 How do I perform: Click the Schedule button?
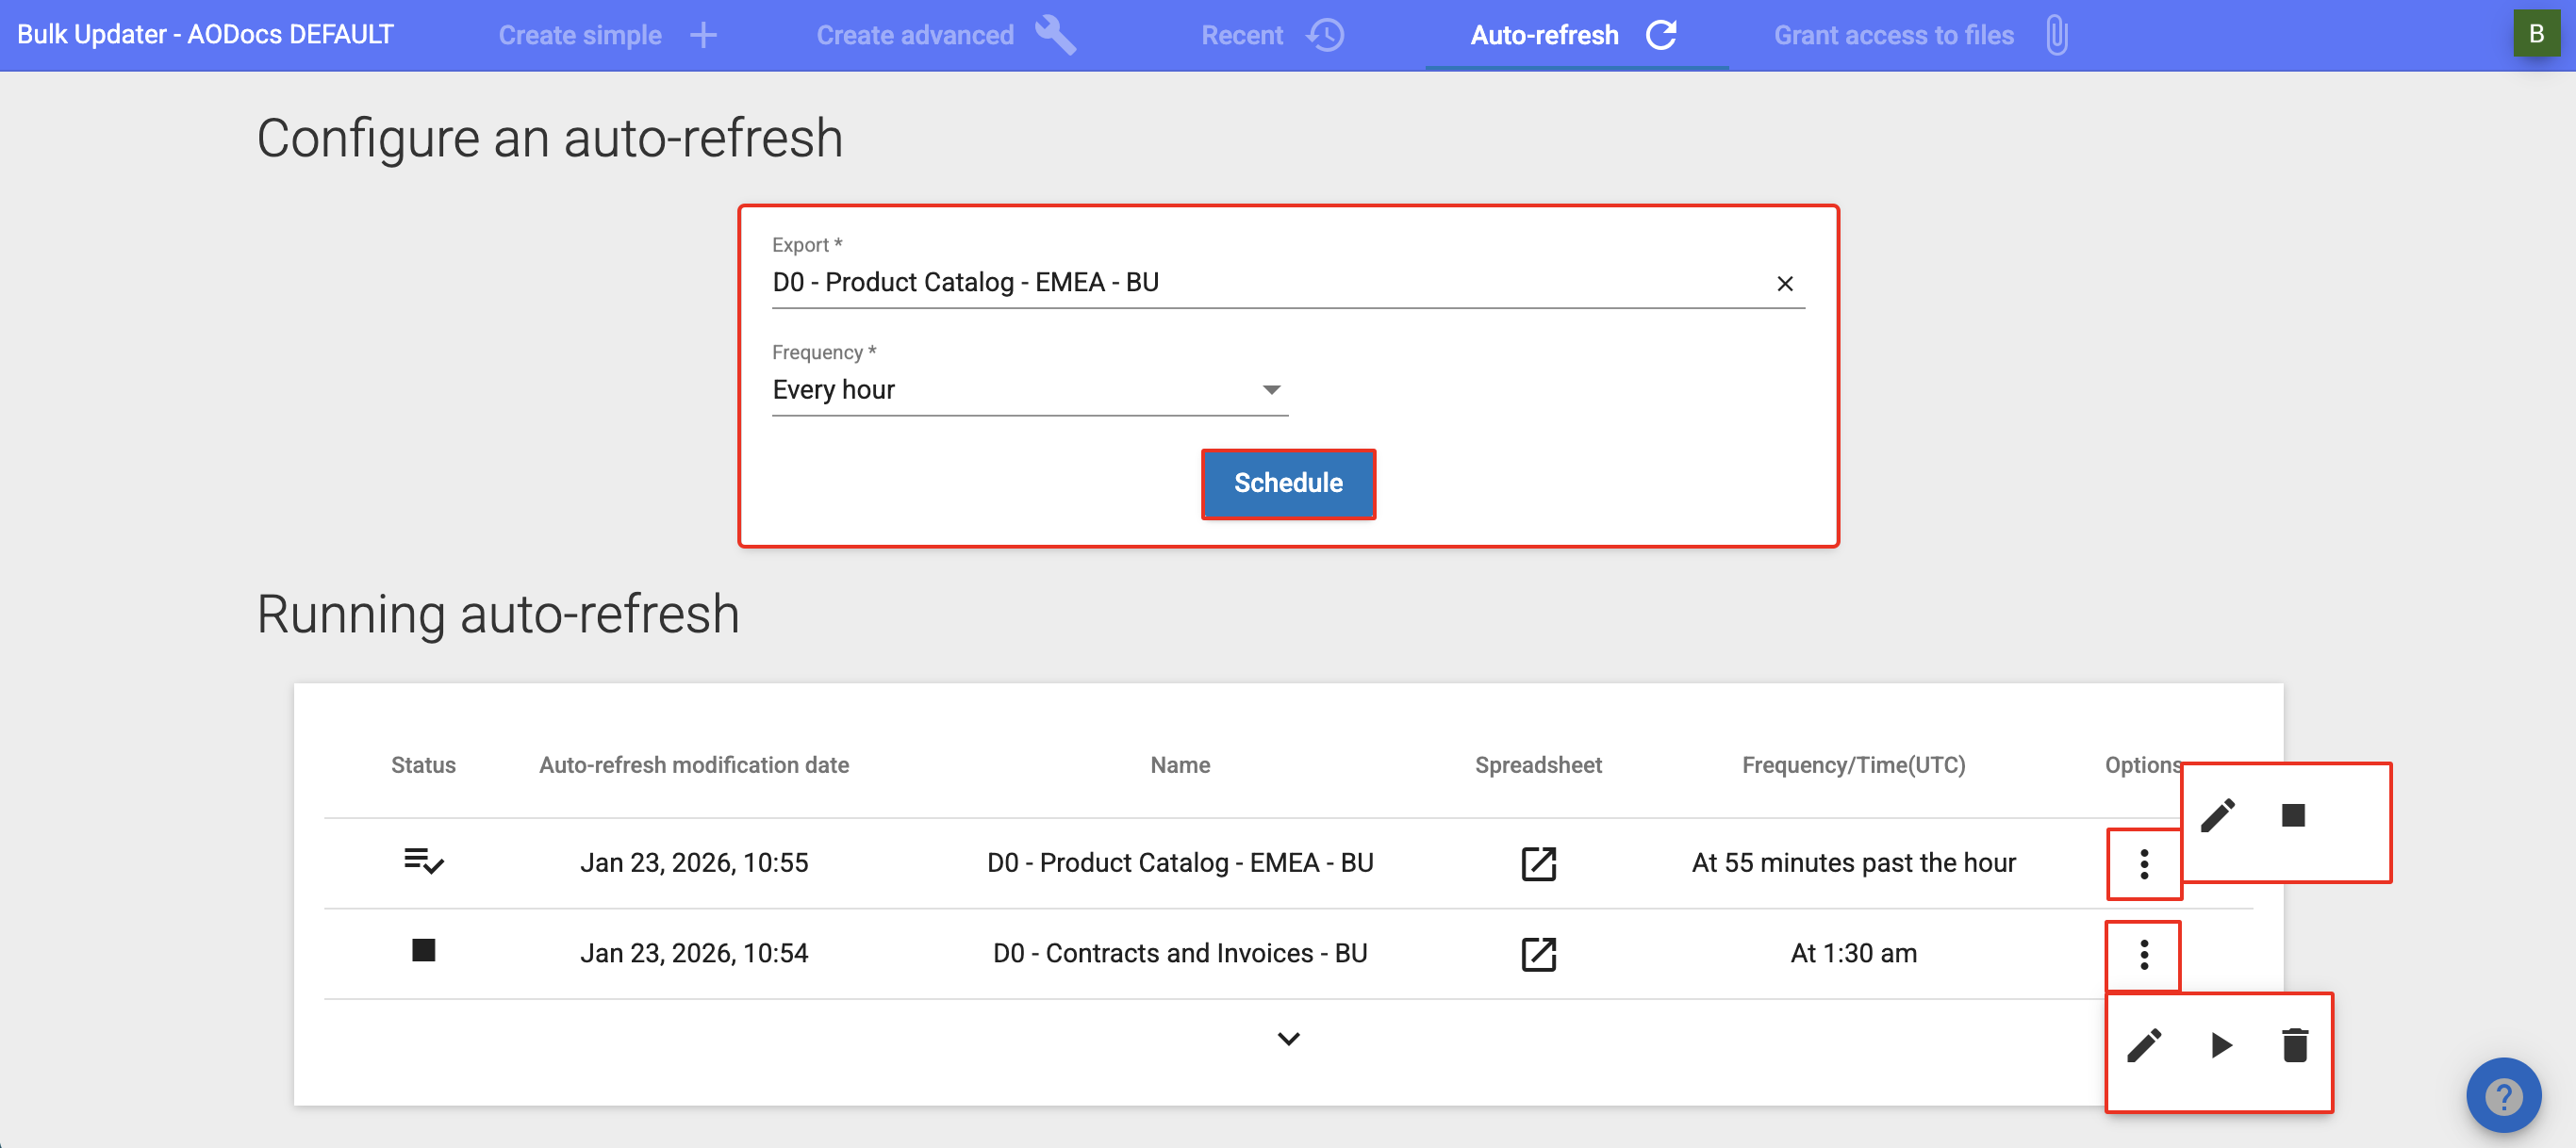[x=1288, y=483]
